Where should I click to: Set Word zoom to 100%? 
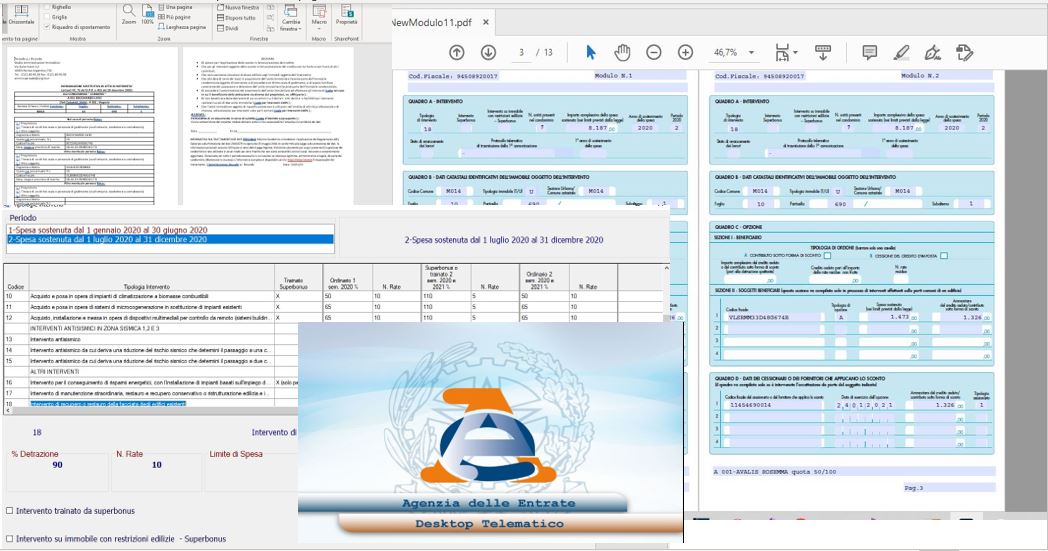[148, 14]
